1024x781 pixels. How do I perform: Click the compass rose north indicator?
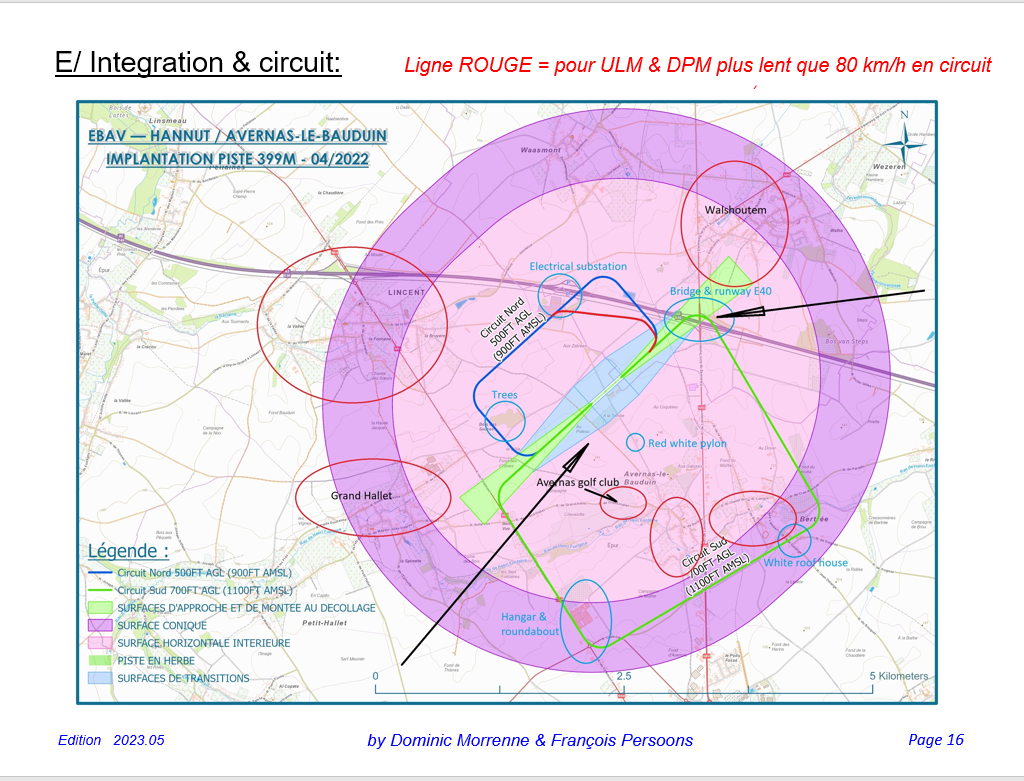coord(904,136)
